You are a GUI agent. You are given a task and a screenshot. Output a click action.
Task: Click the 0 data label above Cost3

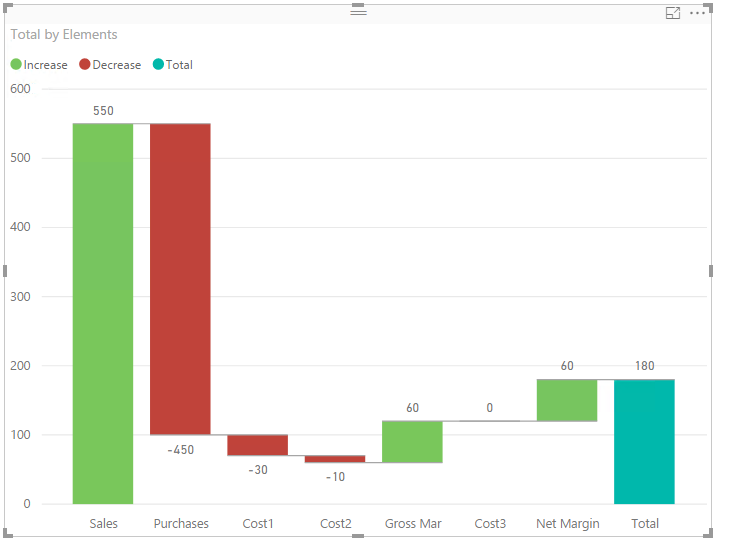point(490,408)
